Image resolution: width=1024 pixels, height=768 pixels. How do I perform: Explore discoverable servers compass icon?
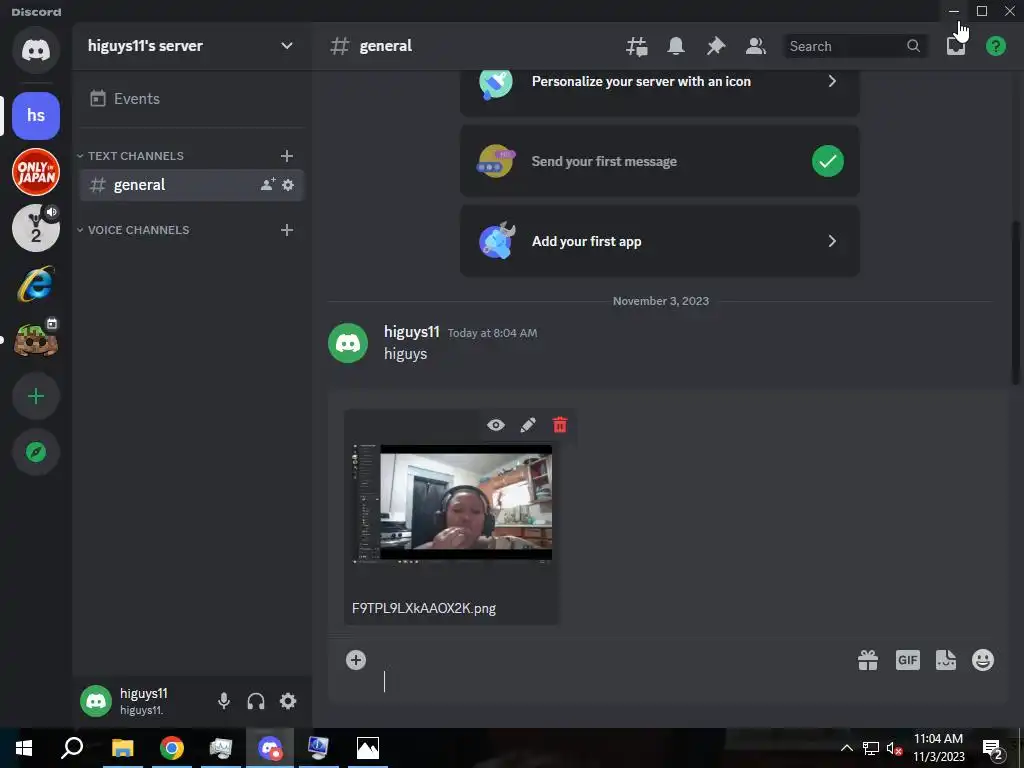pyautogui.click(x=36, y=452)
